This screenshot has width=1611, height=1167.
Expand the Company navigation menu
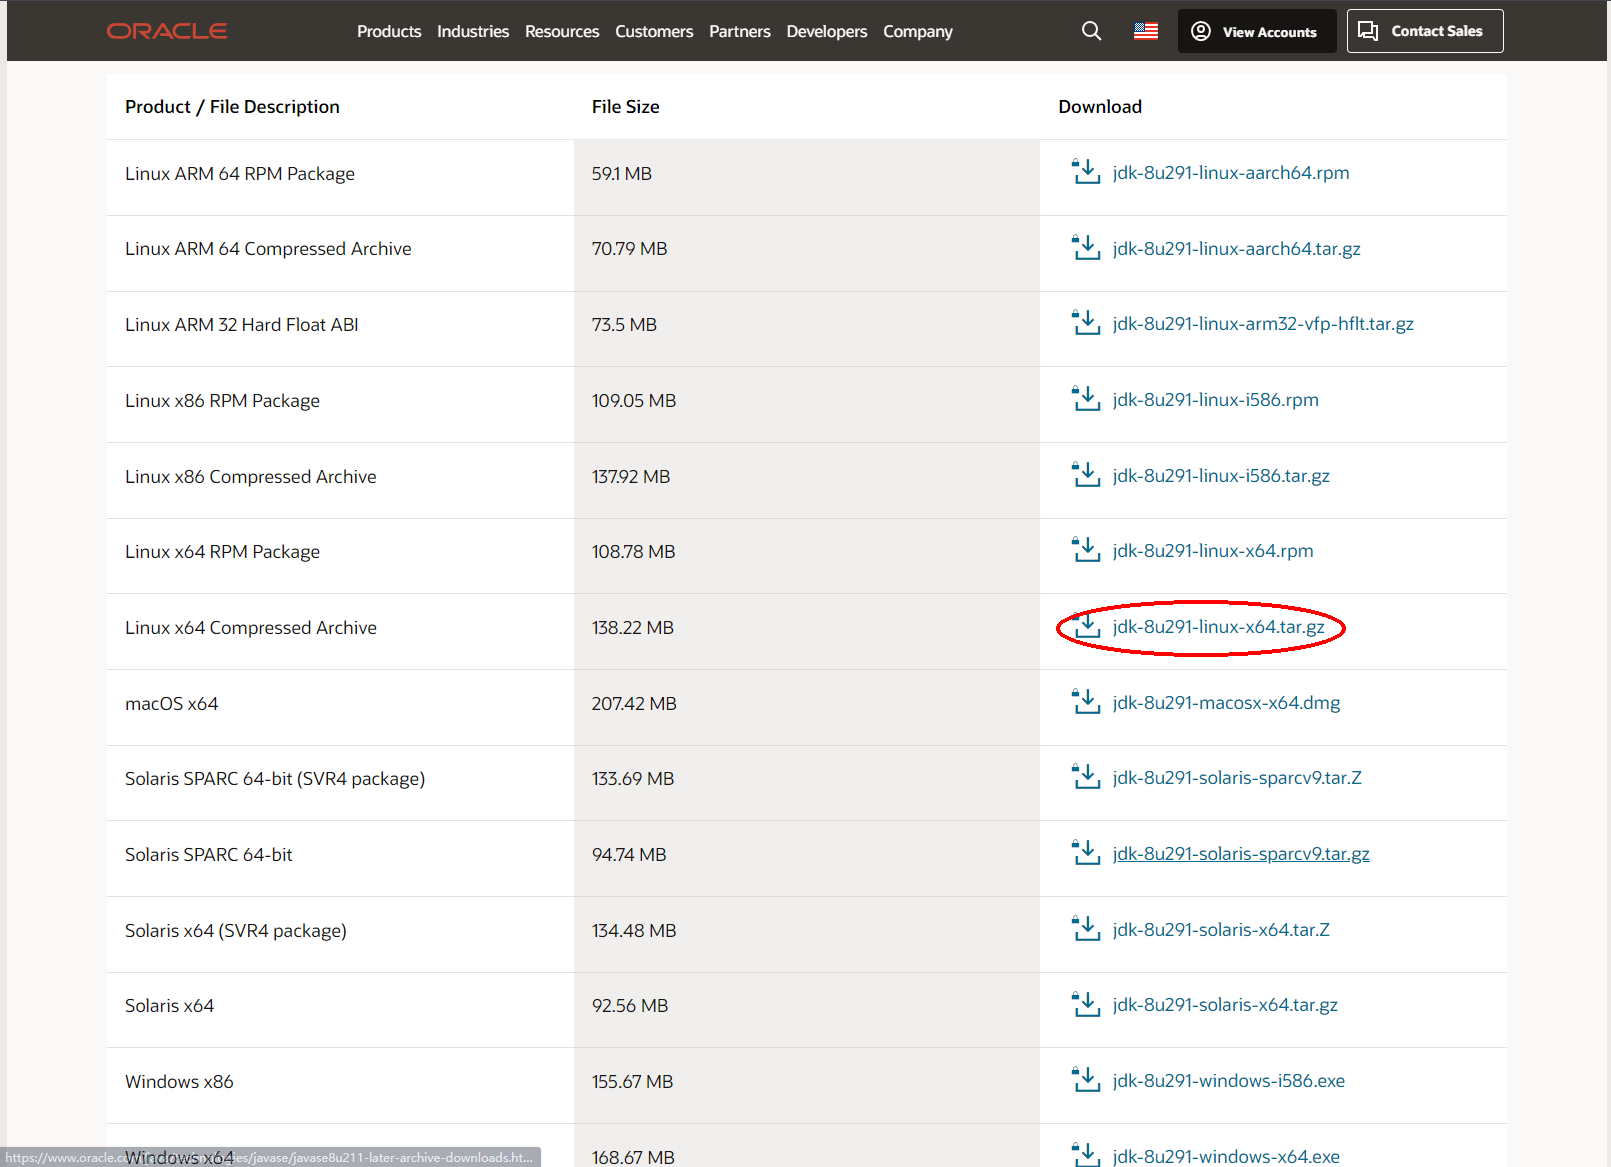[917, 31]
